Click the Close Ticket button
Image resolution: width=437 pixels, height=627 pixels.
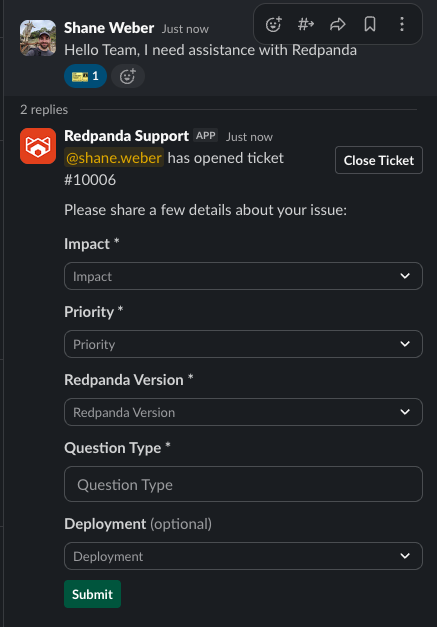tap(379, 160)
